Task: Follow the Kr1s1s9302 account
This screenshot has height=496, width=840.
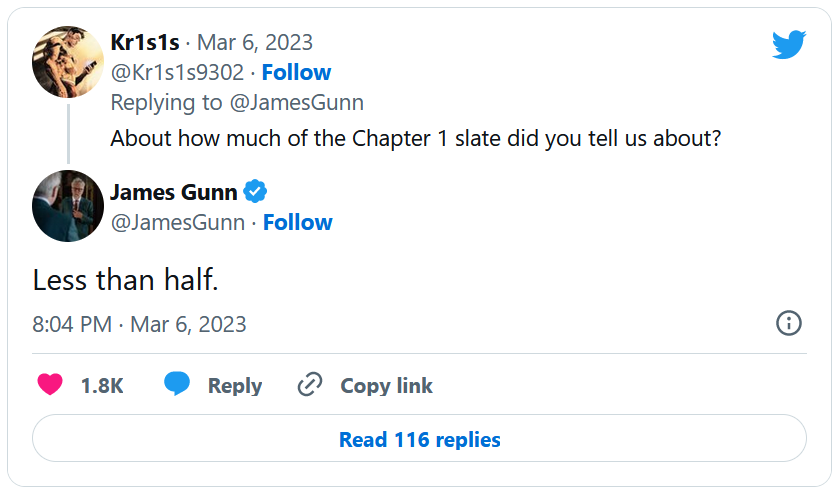Action: [296, 72]
